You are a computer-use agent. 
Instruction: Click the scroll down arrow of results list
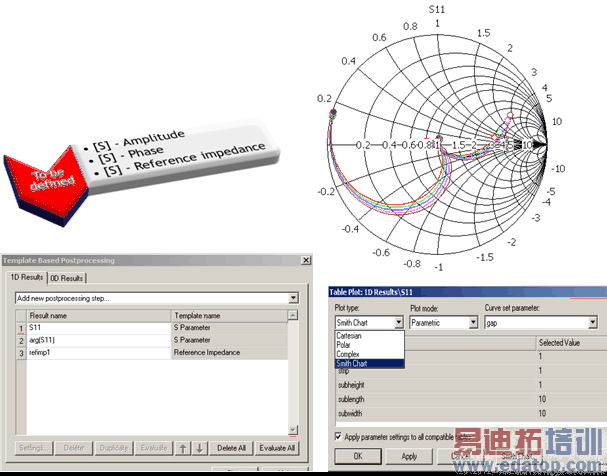293,430
